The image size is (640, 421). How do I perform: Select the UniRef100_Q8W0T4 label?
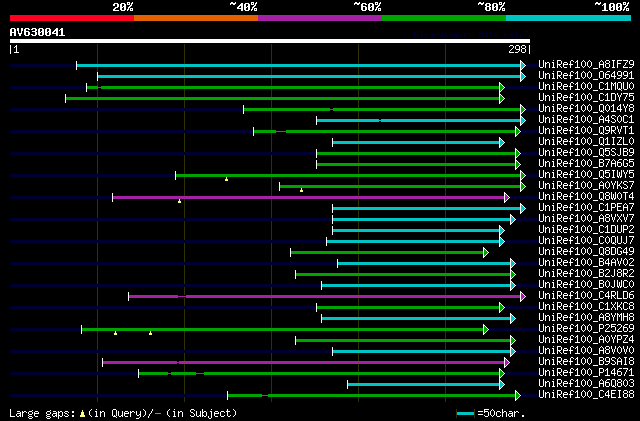click(x=586, y=196)
